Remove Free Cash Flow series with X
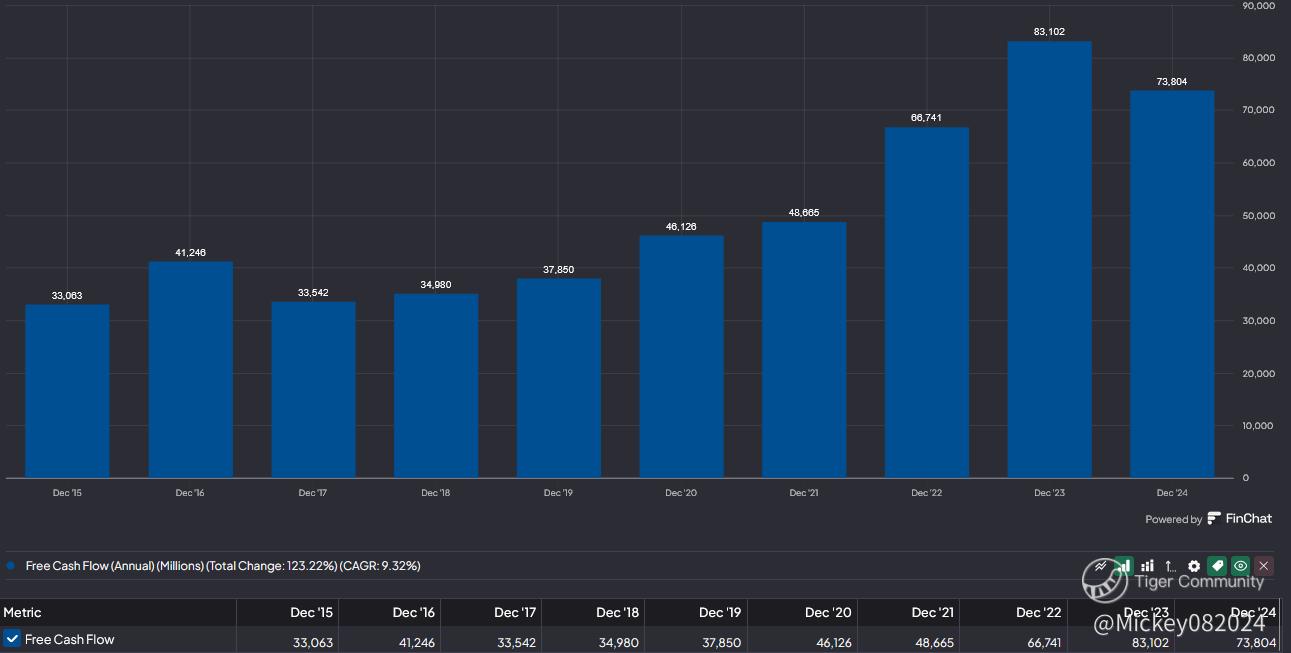 point(1263,566)
